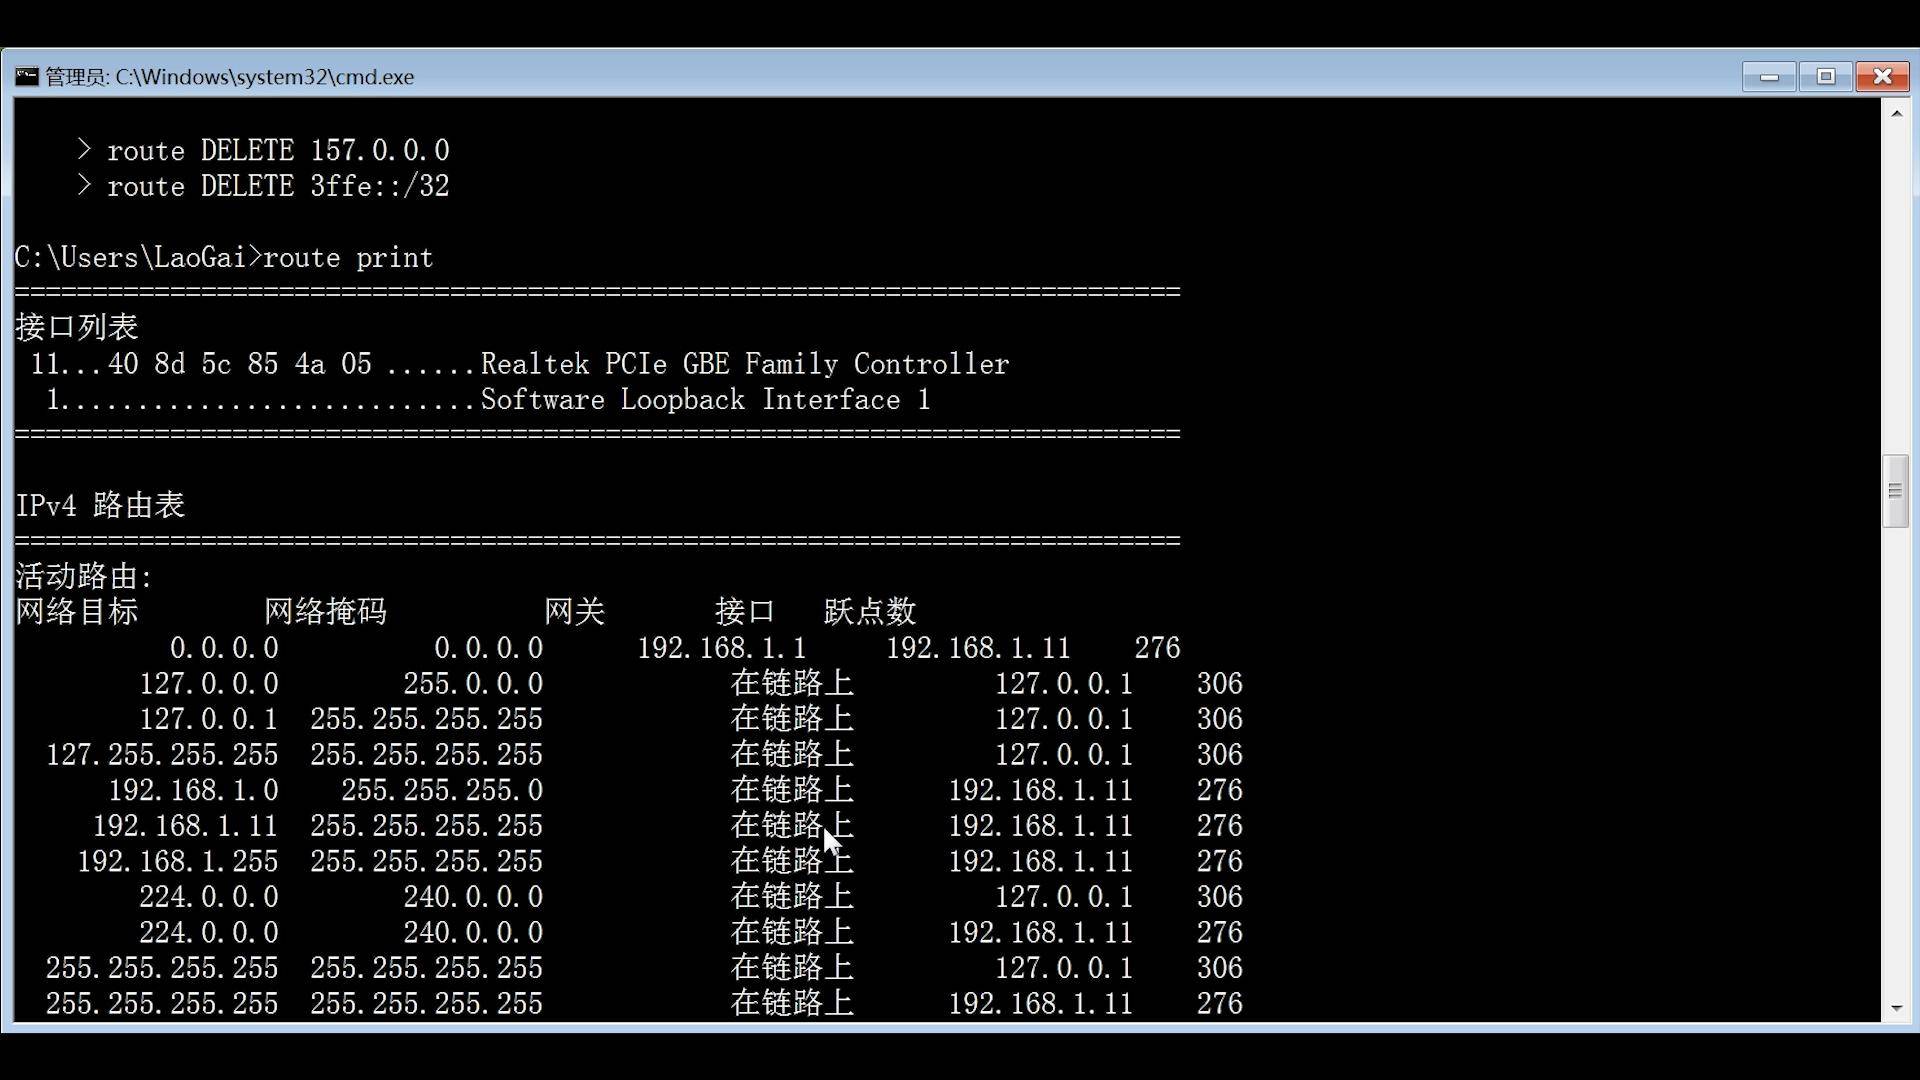Close the cmd.exe window

[x=1882, y=77]
